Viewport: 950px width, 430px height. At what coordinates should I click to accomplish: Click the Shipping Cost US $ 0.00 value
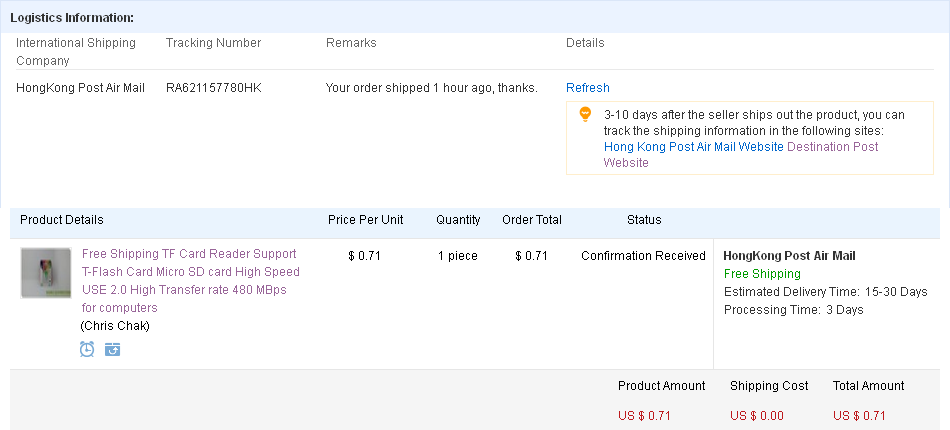click(x=757, y=416)
